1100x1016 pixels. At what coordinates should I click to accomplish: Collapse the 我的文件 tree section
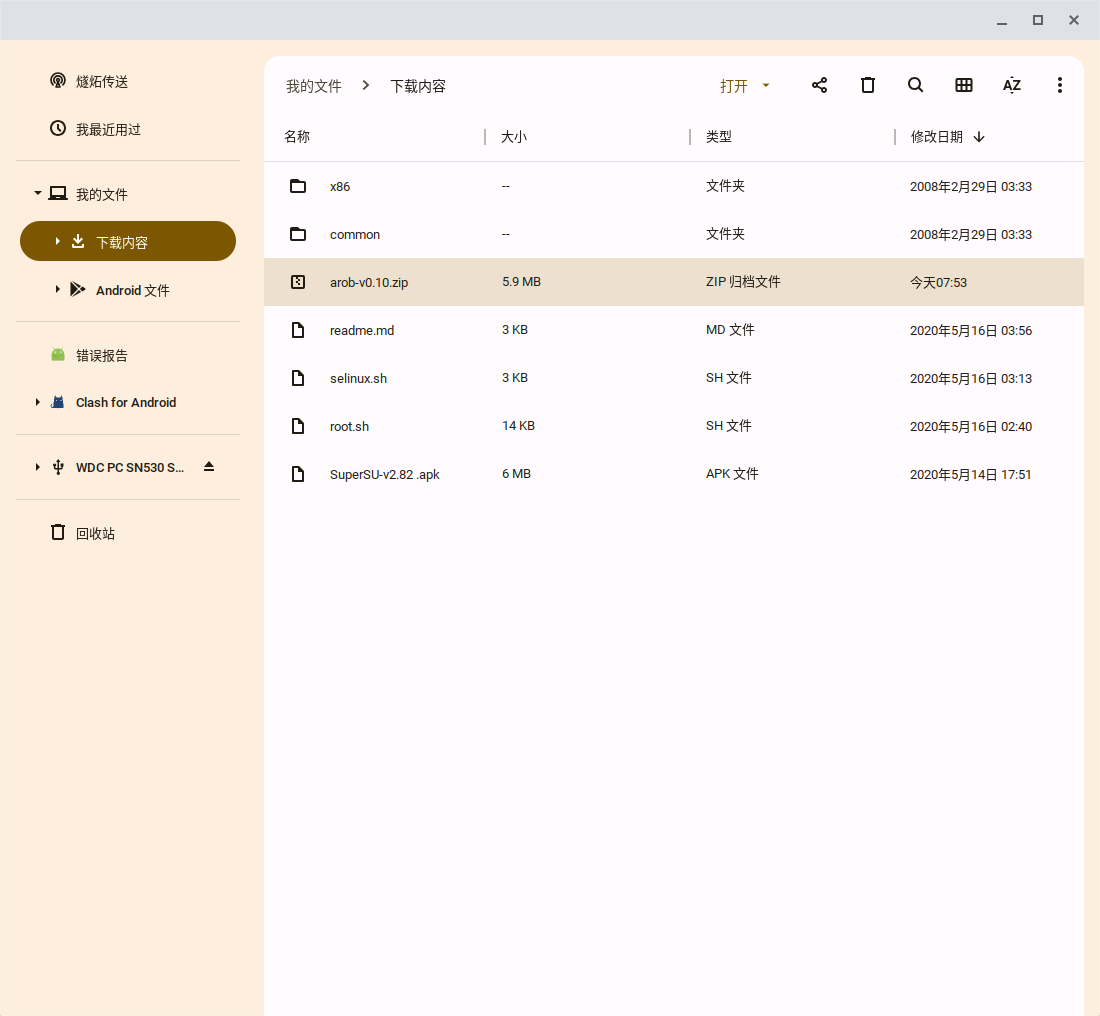(x=38, y=194)
